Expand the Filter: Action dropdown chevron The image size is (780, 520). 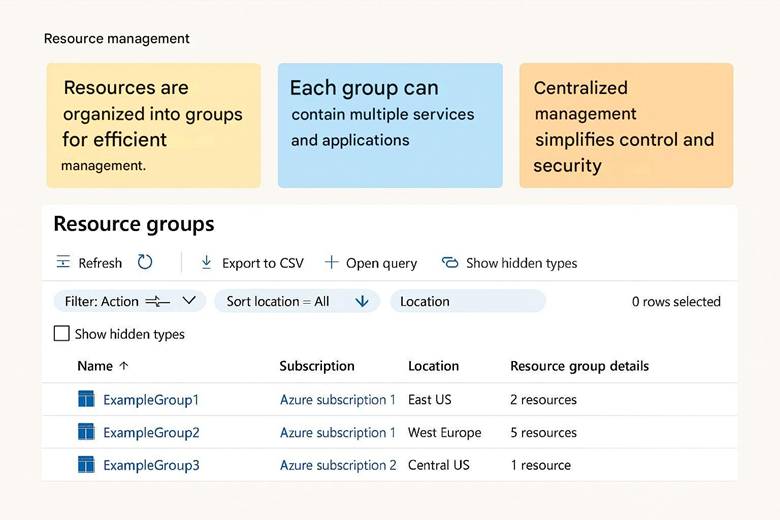[188, 301]
